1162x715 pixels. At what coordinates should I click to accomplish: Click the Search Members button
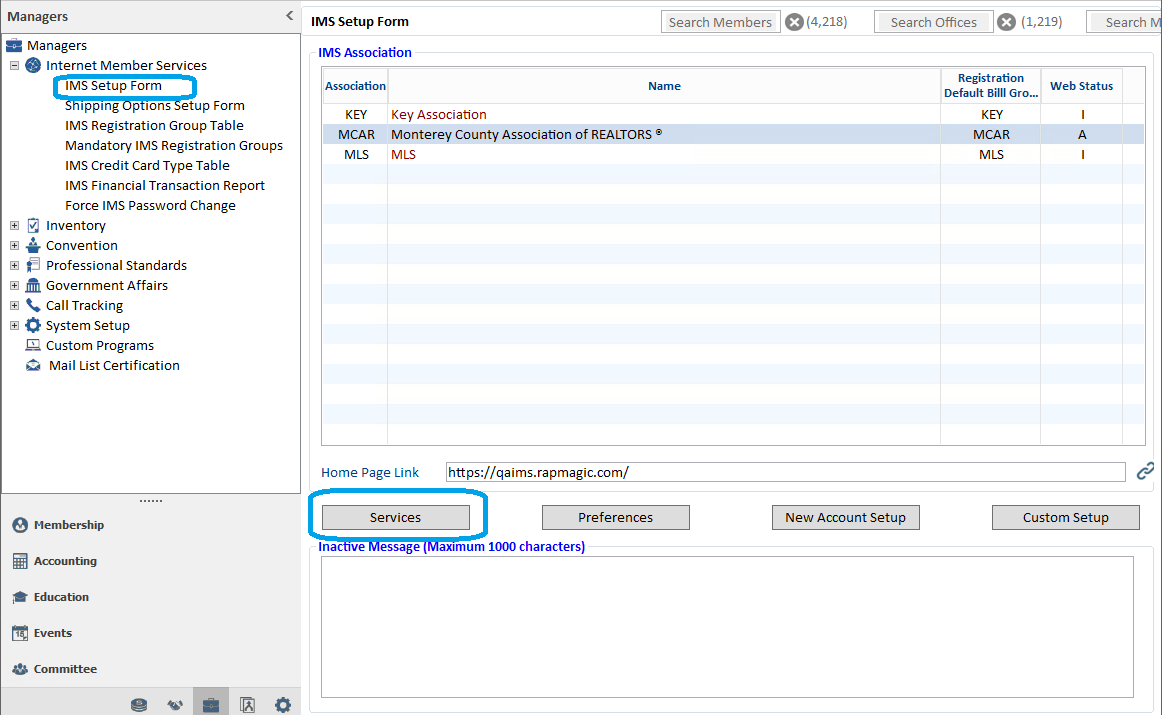[x=720, y=22]
